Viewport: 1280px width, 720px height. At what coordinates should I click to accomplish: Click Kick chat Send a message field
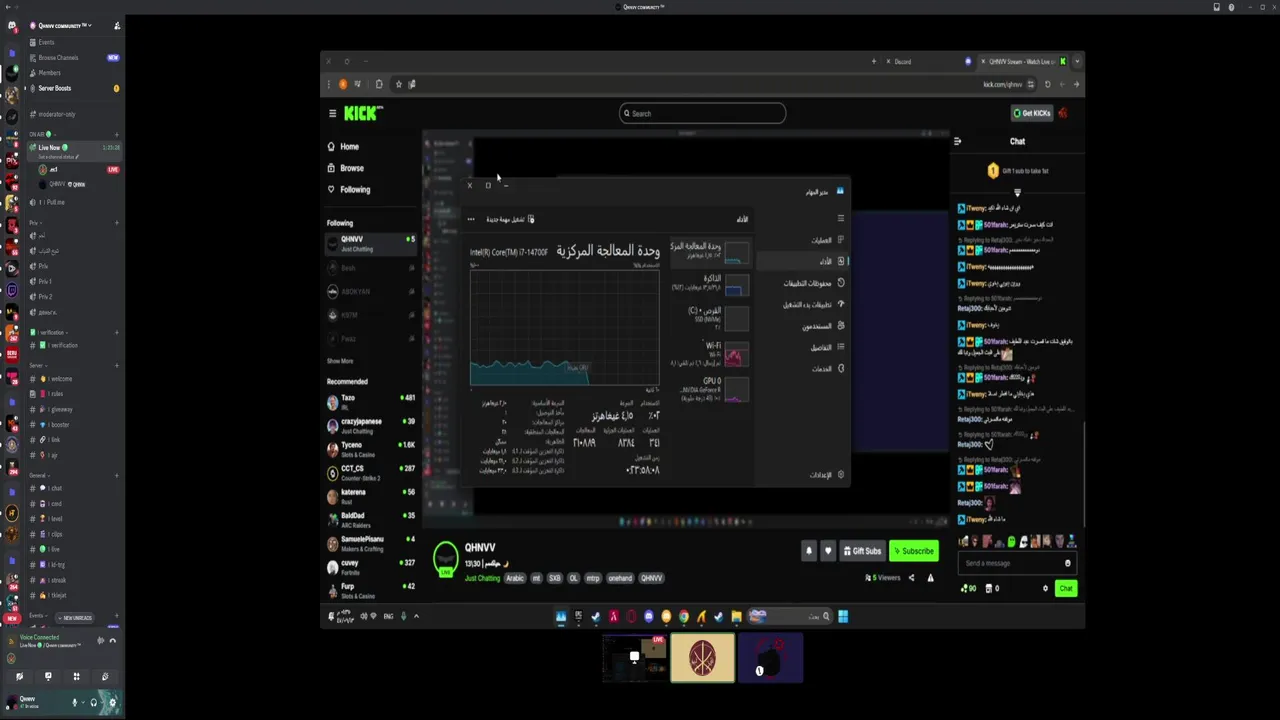(x=1016, y=563)
